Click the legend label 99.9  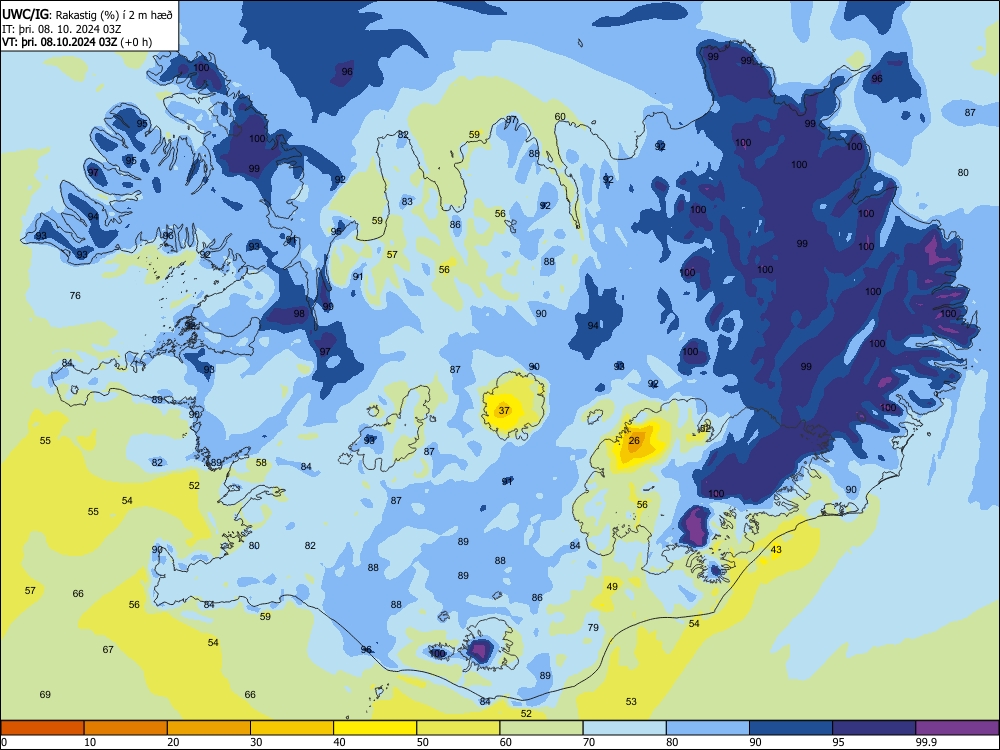pos(926,742)
